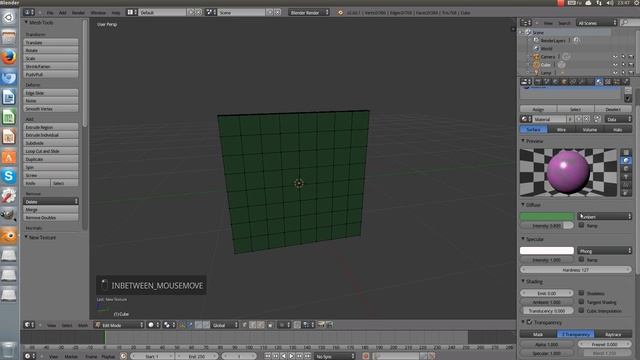Image resolution: width=640 pixels, height=360 pixels.
Task: Toggle the use preview range clock icon
Action: pyautogui.click(x=123, y=356)
